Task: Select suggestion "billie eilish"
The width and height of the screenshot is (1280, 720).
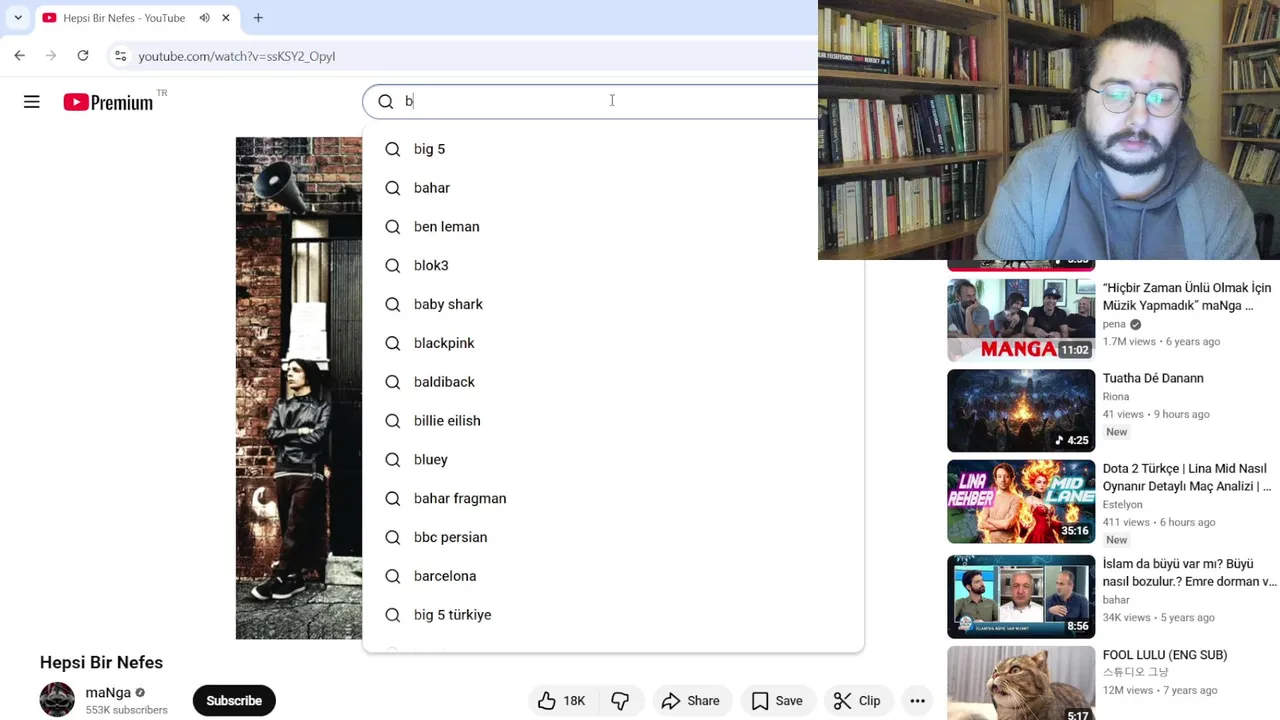Action: pyautogui.click(x=613, y=421)
